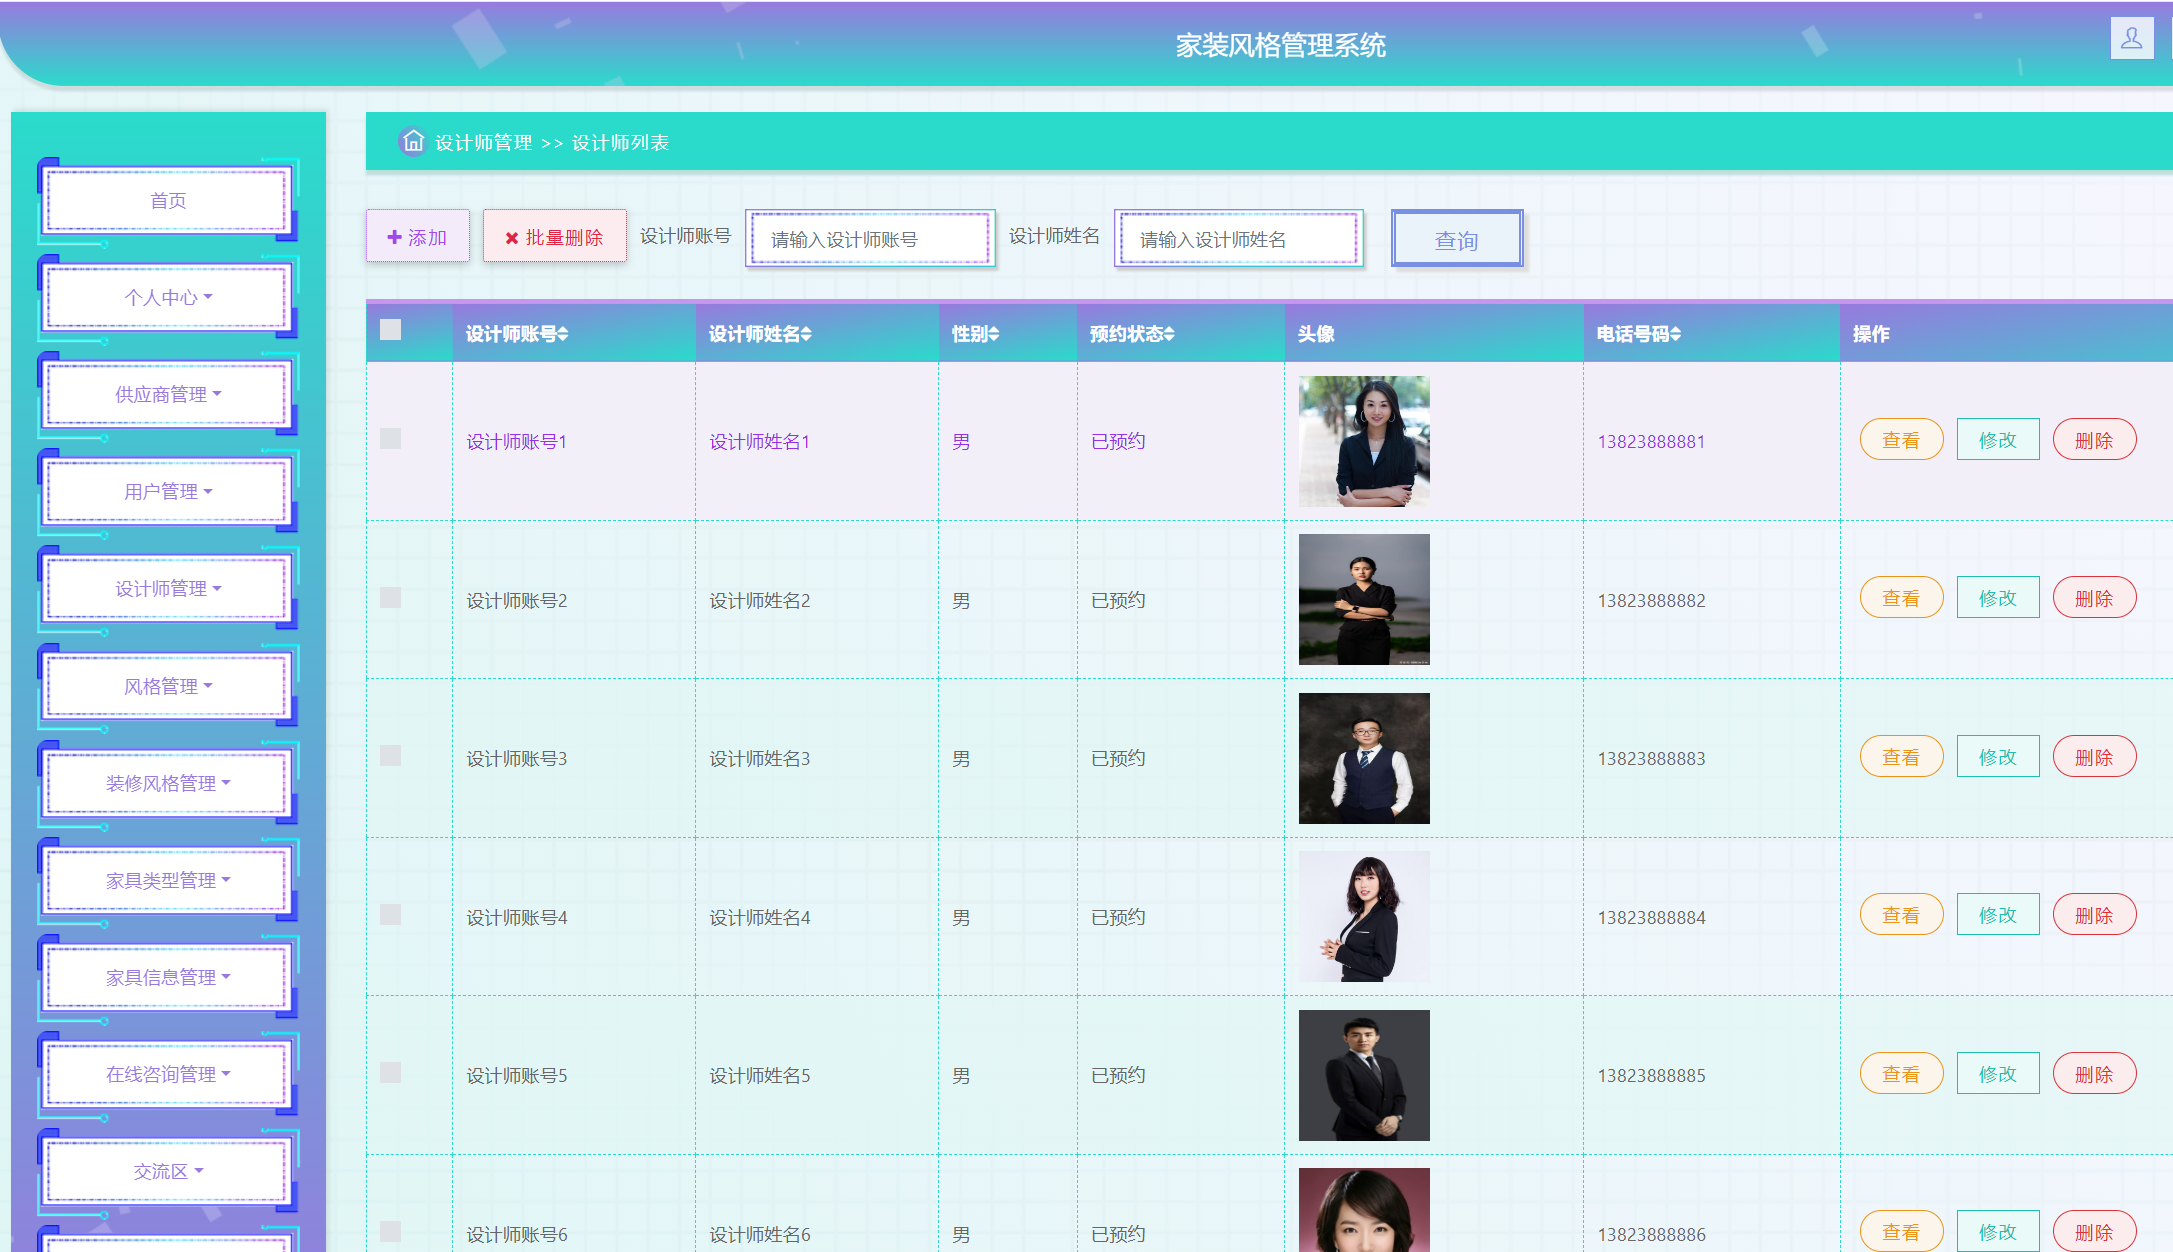The image size is (2173, 1252).
Task: Expand the 用户管理 sidebar menu
Action: (x=168, y=492)
